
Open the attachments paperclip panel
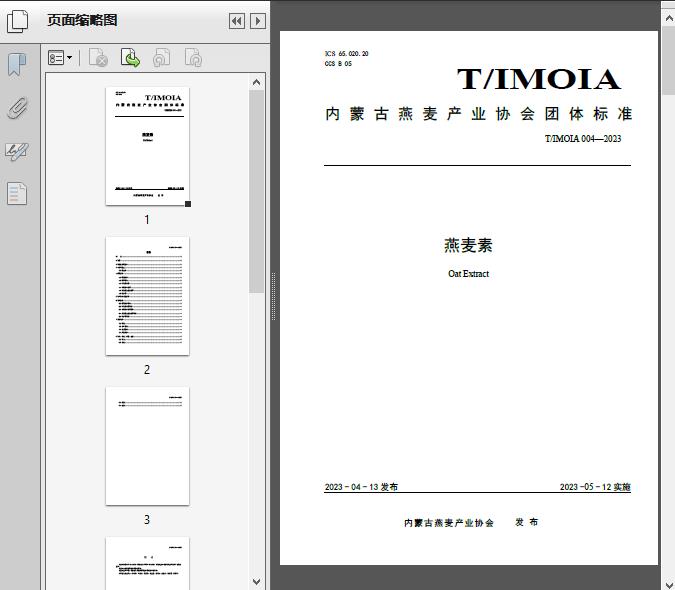coord(17,108)
